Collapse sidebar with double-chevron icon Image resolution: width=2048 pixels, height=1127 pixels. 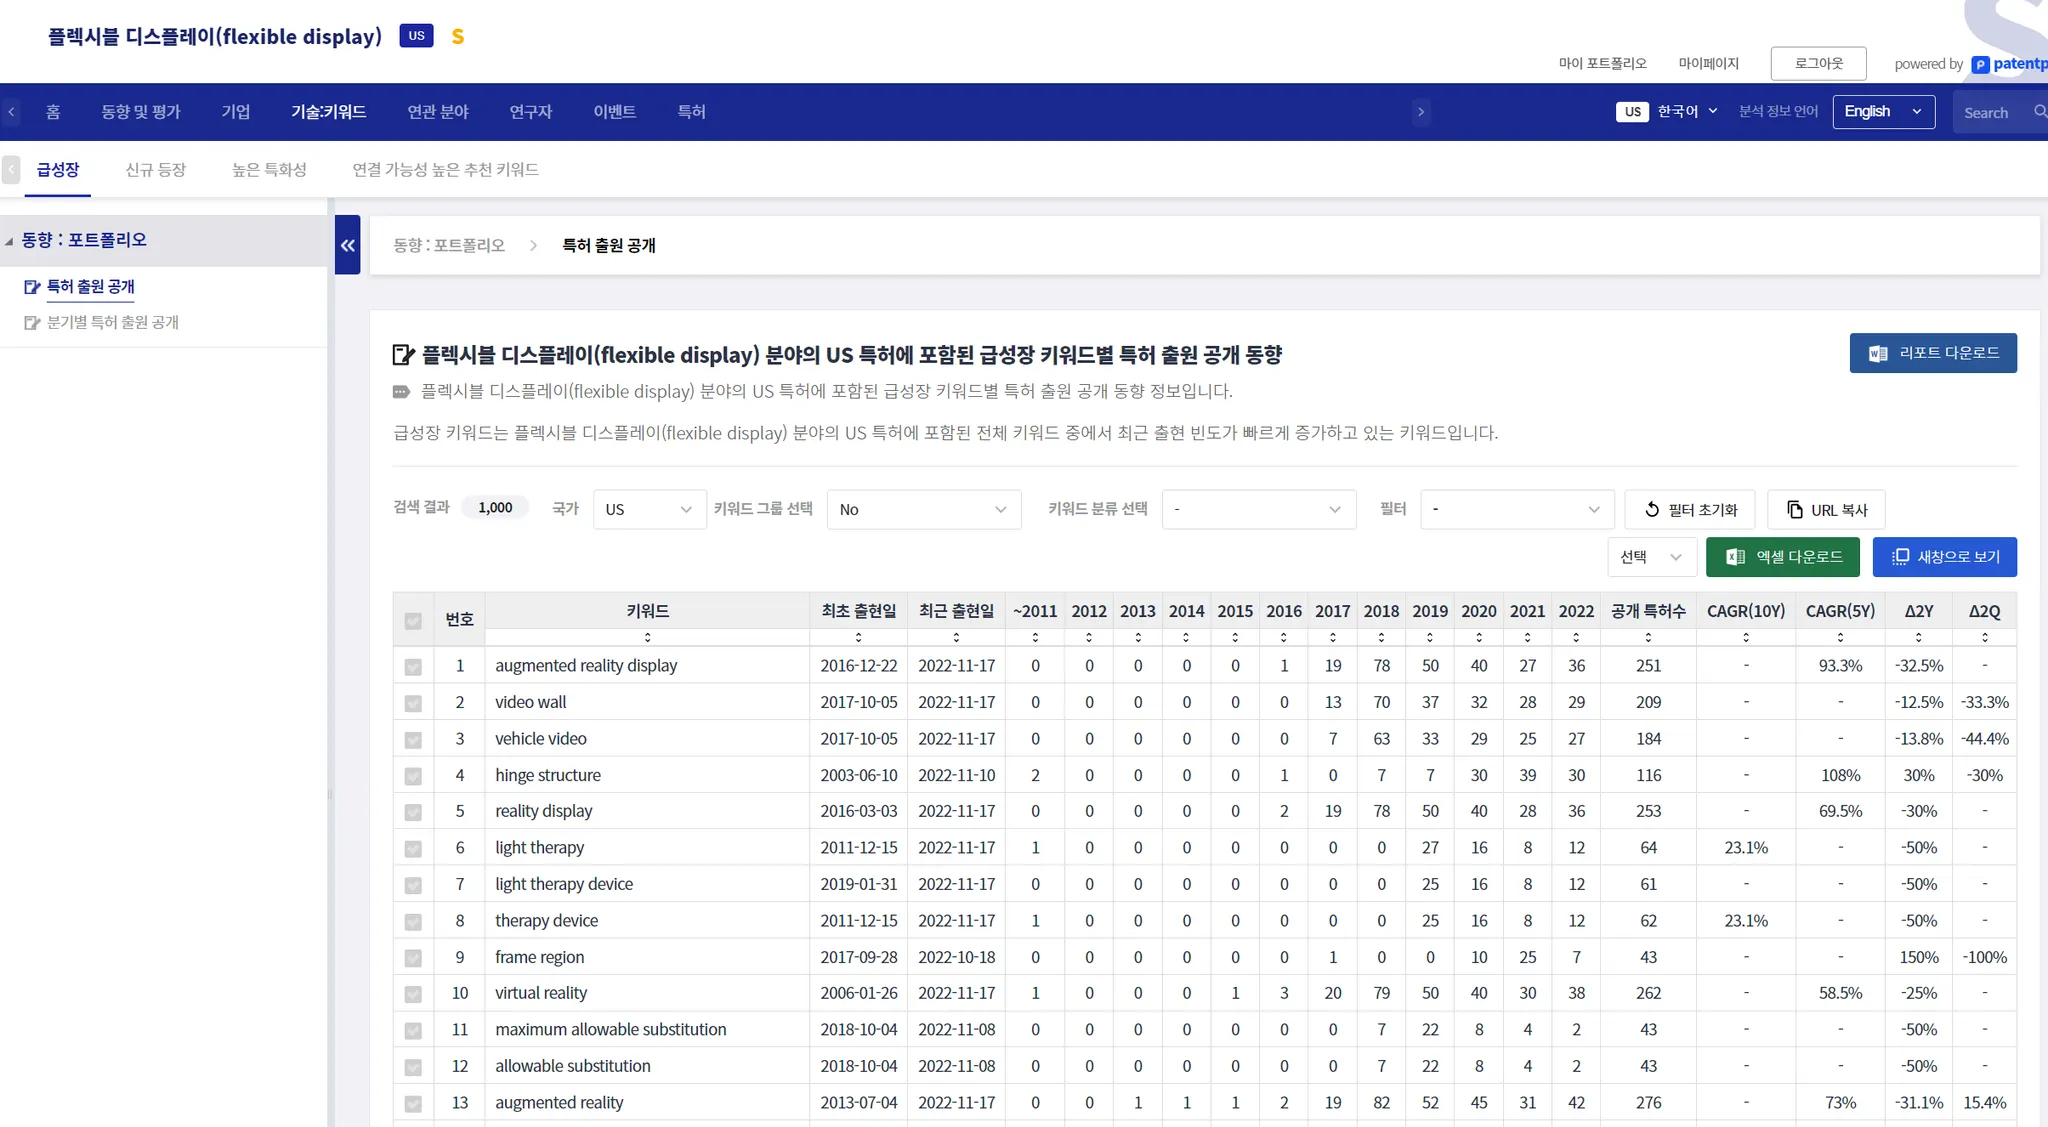tap(347, 245)
